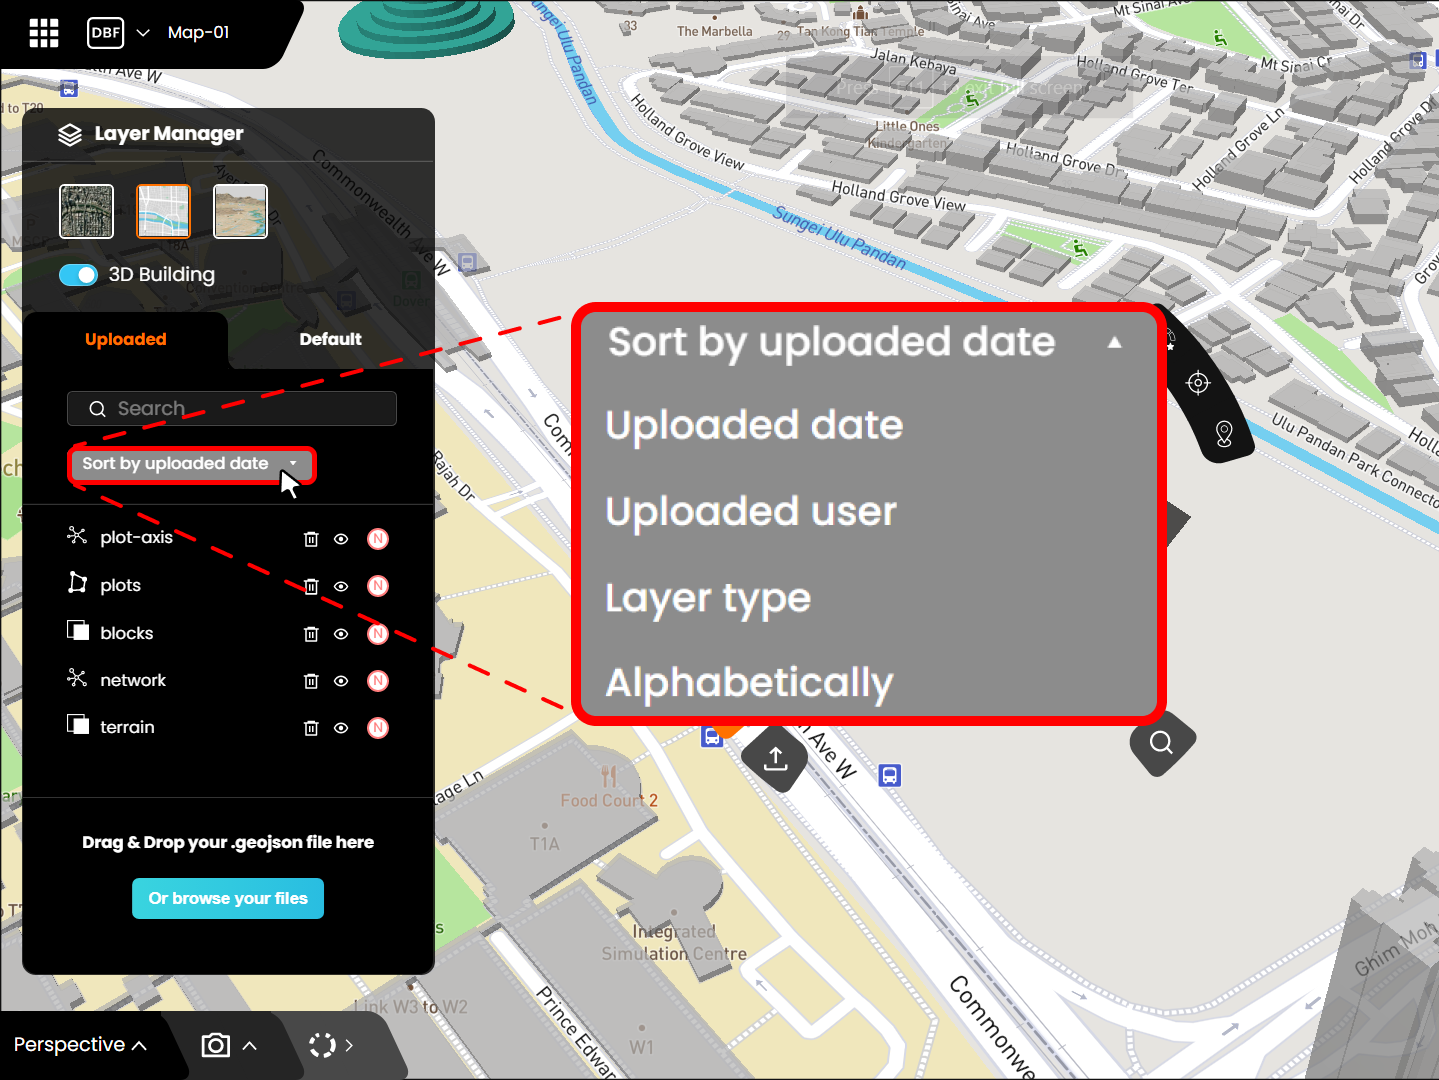Screen dimensions: 1439x1080
Task: Select the blocks layer name
Action: (127, 634)
